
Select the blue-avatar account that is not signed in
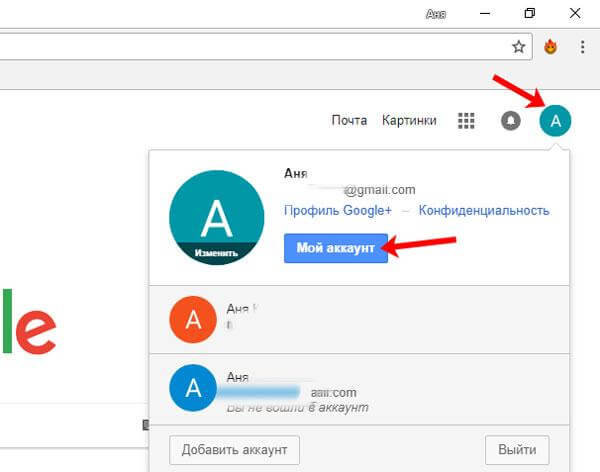(359, 389)
